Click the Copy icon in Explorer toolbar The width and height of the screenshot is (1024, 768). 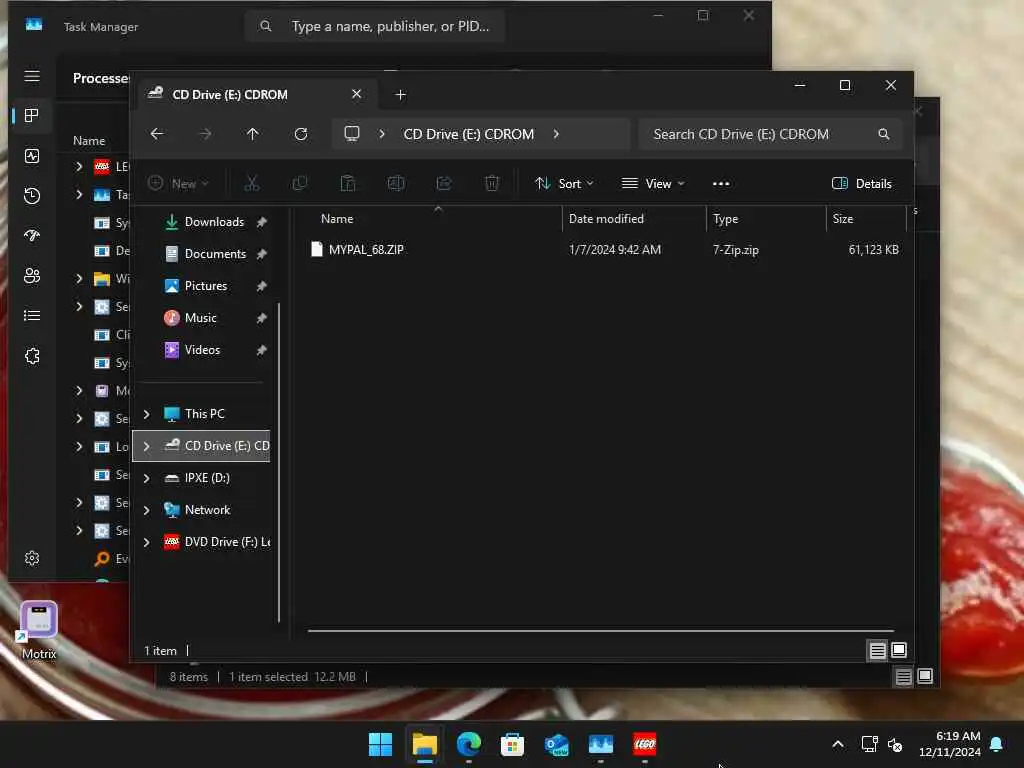tap(300, 184)
